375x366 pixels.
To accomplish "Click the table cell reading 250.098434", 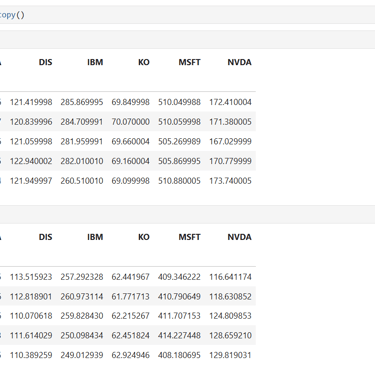I will coord(82,335).
